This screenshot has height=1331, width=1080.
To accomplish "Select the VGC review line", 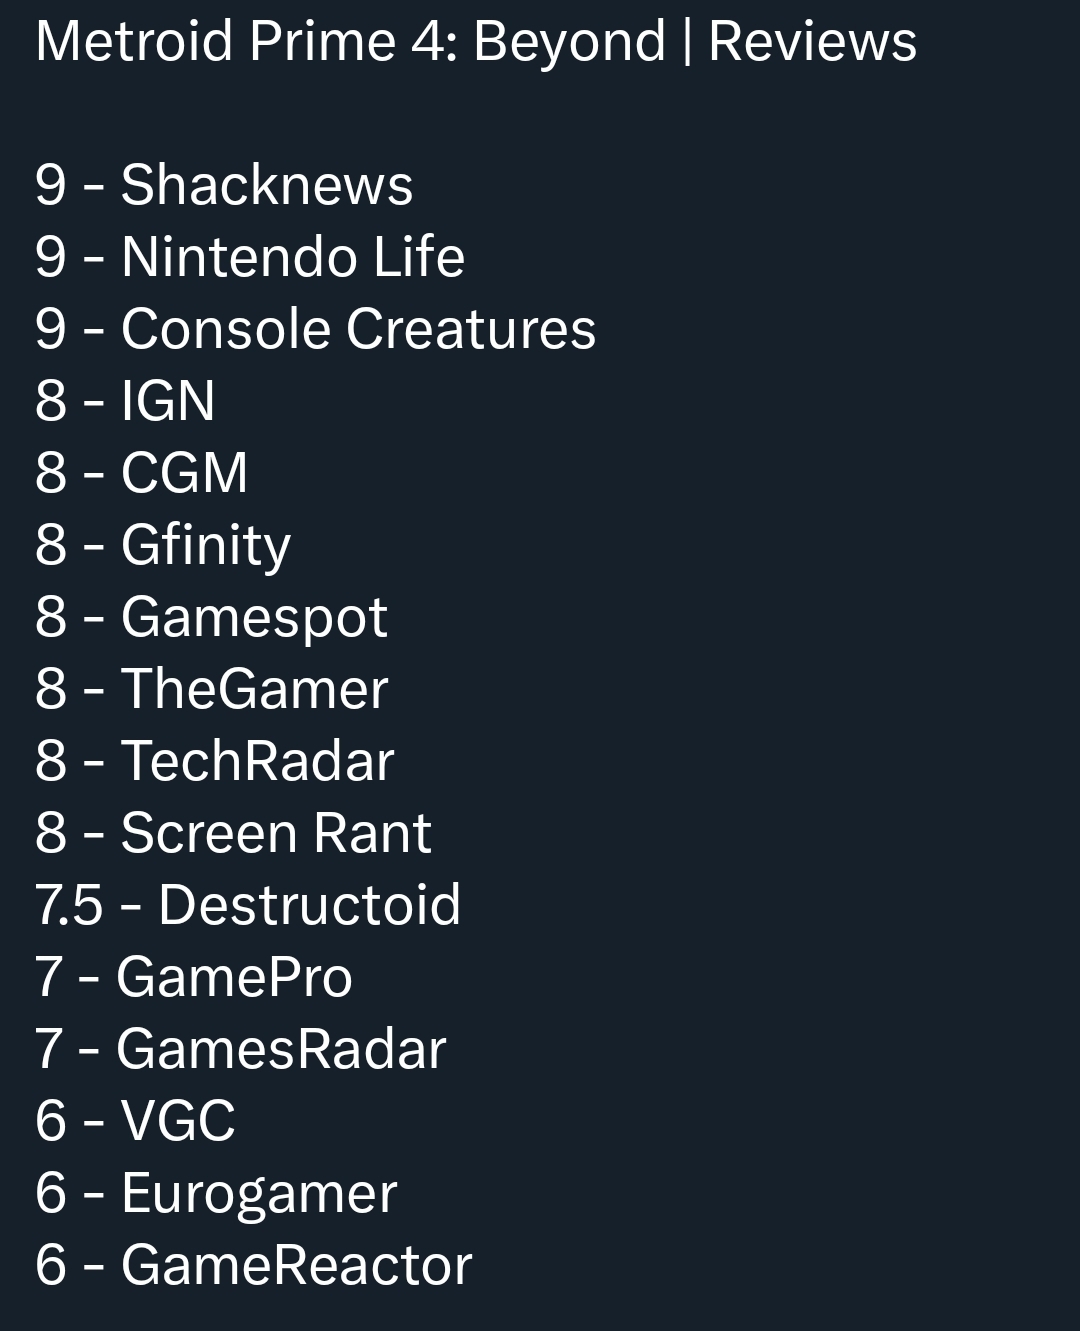I will [177, 1121].
